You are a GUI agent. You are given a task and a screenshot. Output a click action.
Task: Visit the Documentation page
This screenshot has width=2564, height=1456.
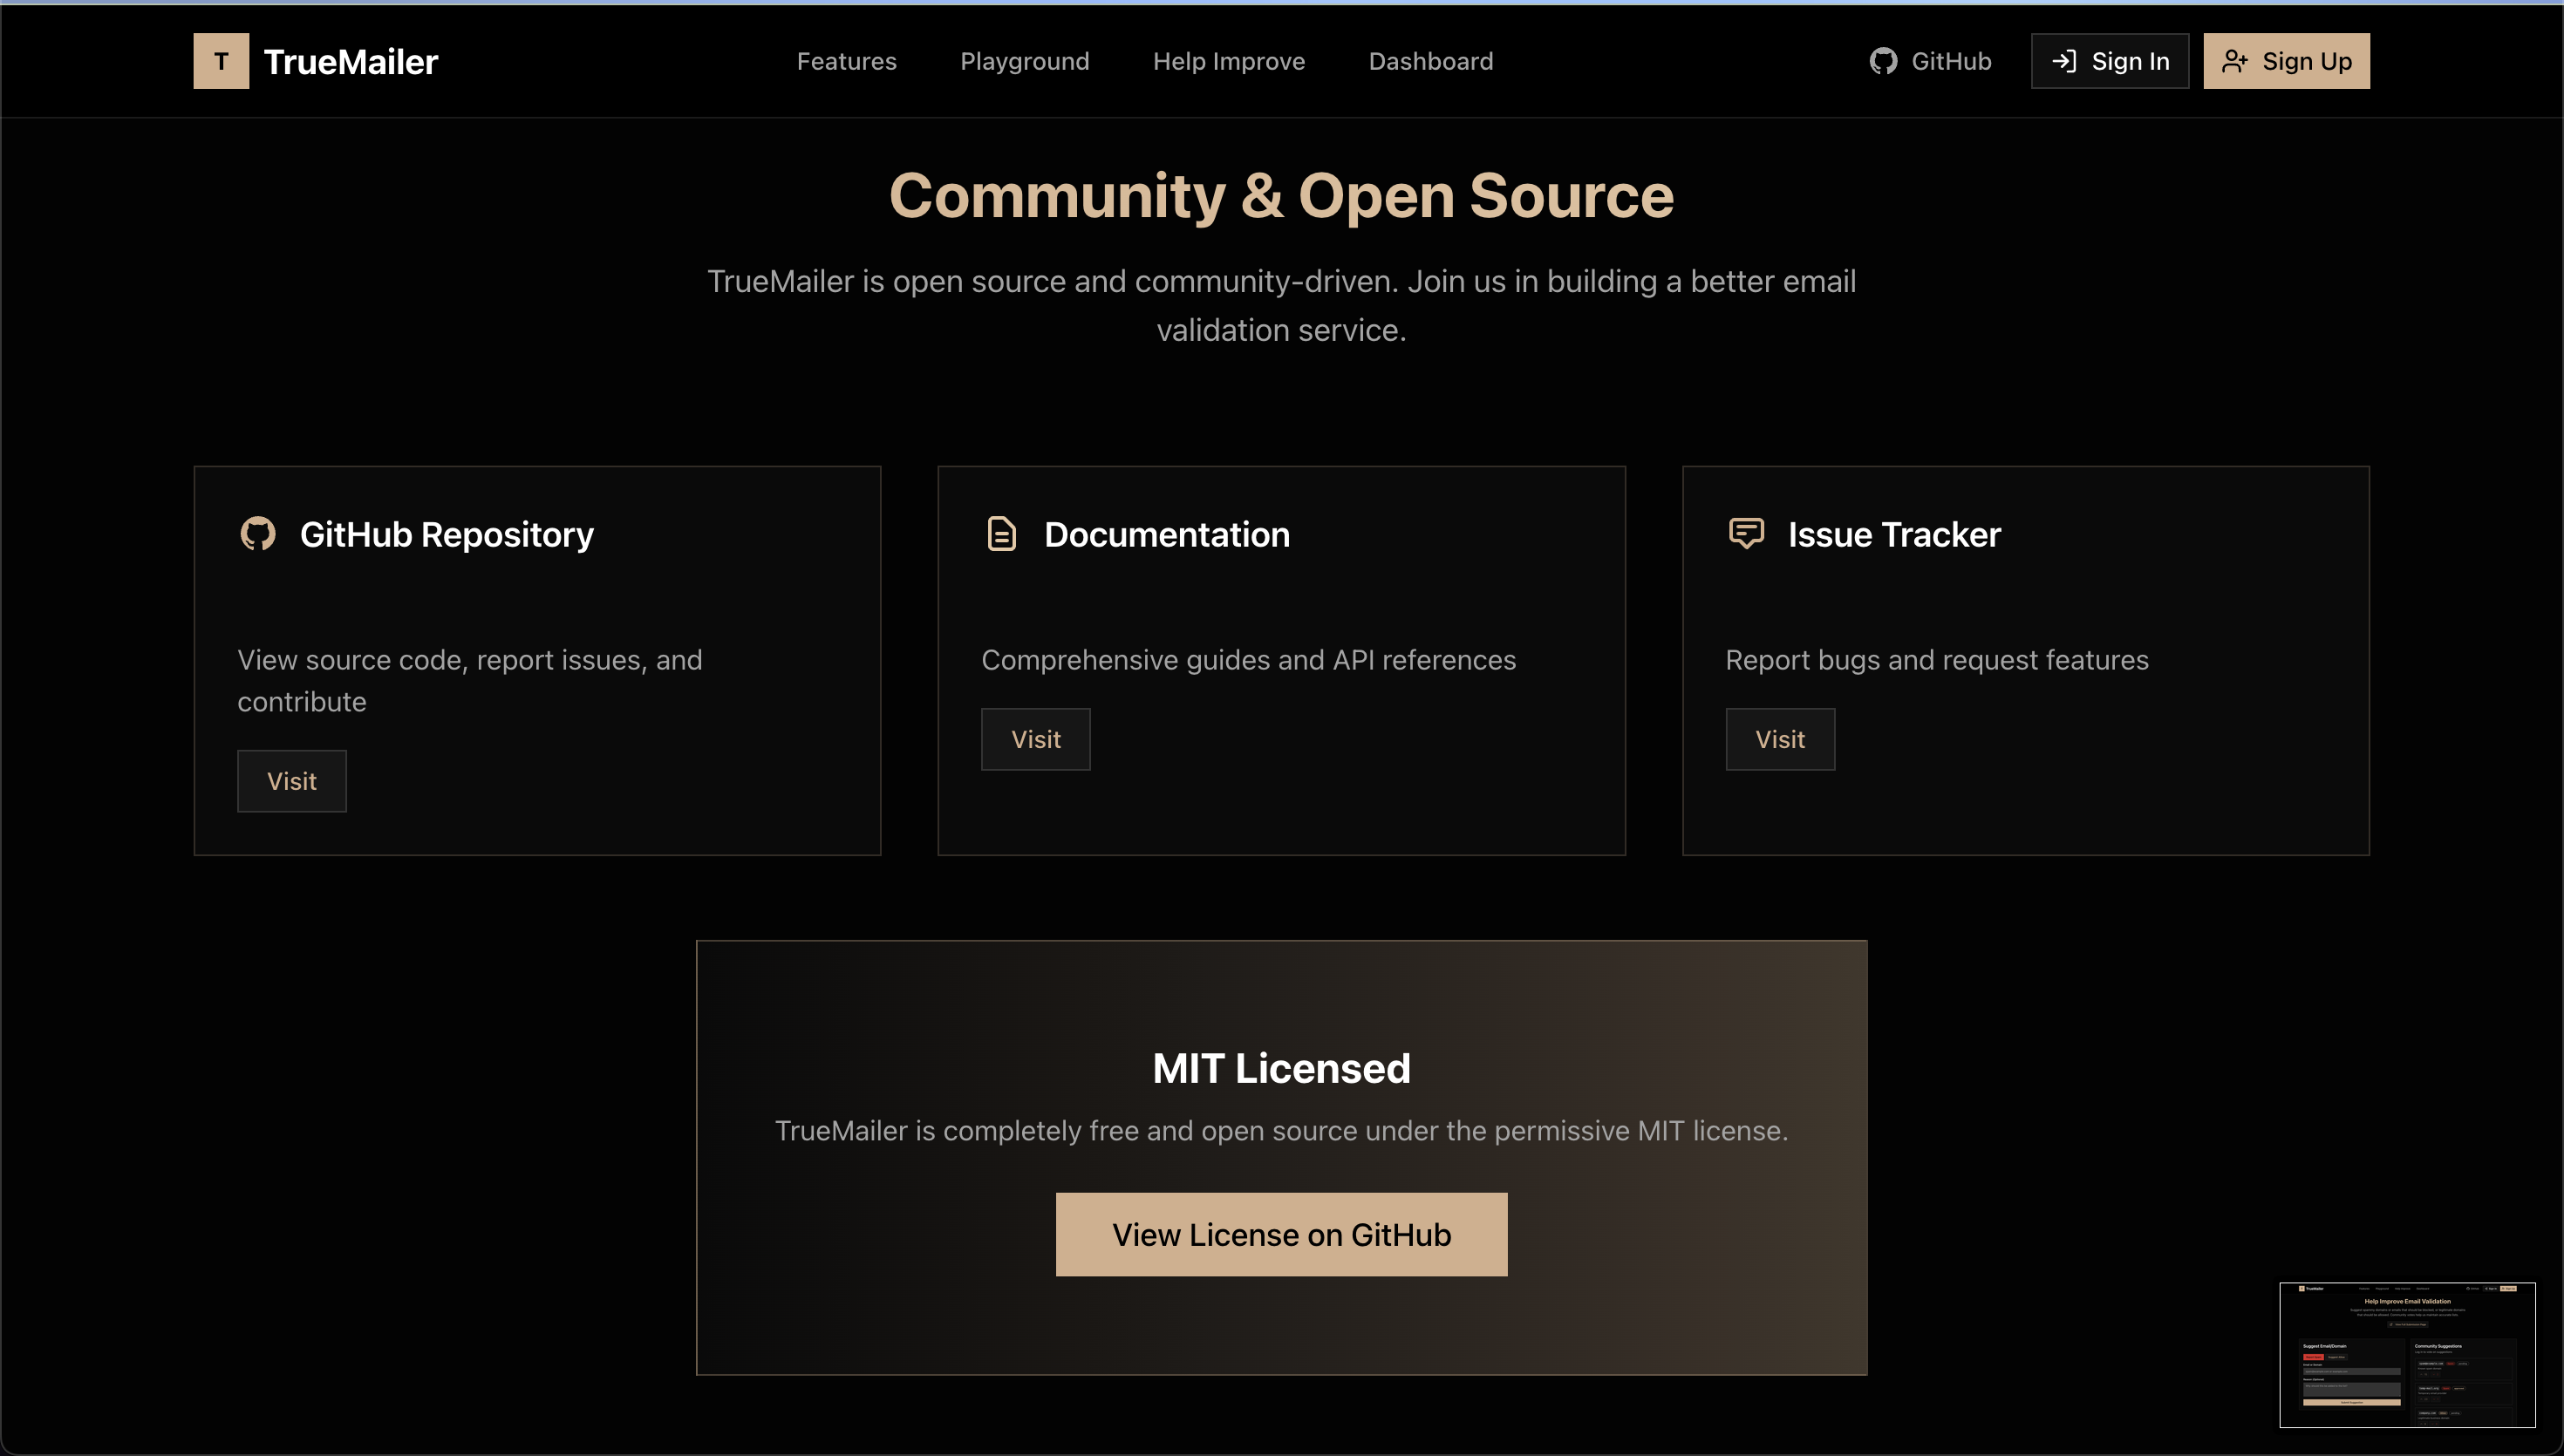click(1035, 739)
